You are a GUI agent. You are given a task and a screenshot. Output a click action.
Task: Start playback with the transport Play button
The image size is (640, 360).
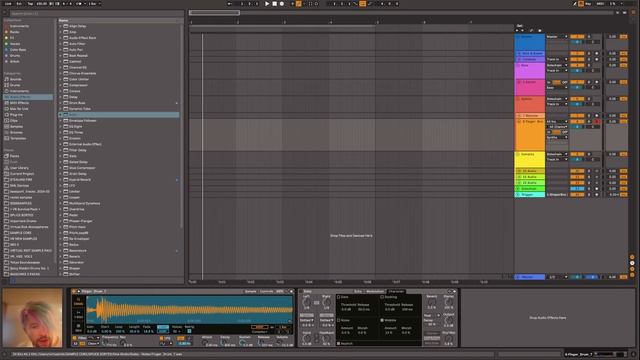267,4
